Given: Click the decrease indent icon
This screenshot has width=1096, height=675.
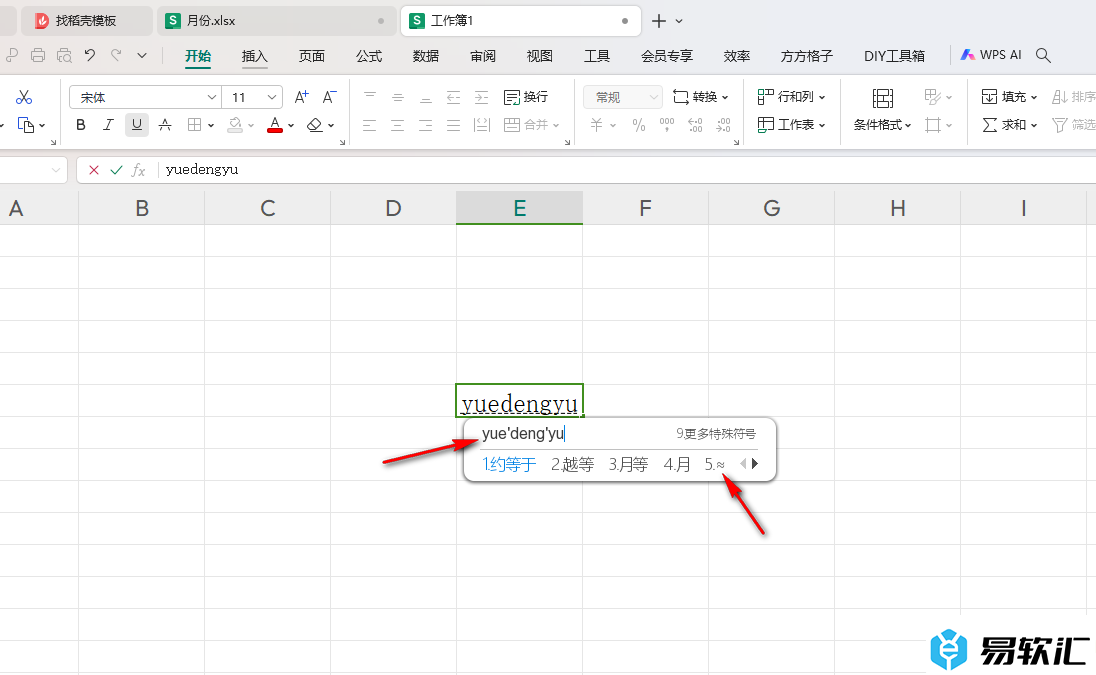Looking at the screenshot, I should click(x=454, y=97).
